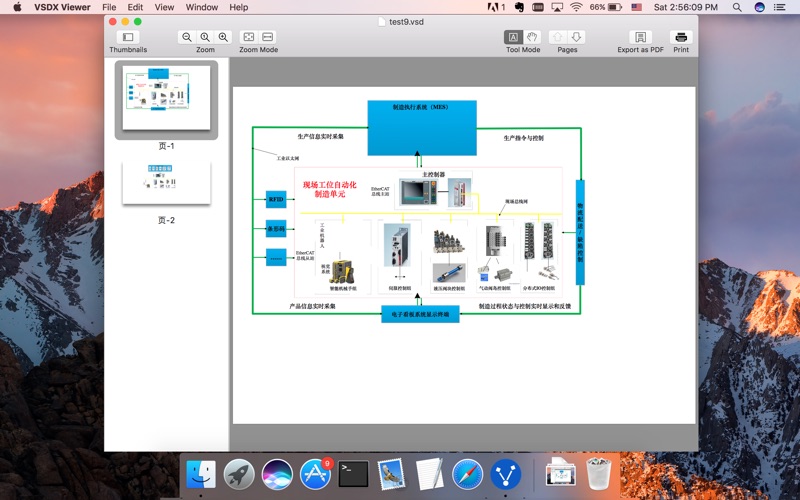
Task: Open the VSDX Viewer application menu
Action: click(x=62, y=7)
